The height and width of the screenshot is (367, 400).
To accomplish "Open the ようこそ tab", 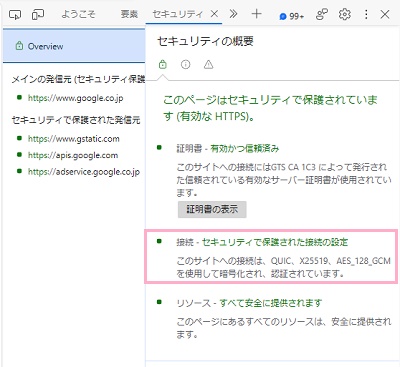I will point(78,14).
